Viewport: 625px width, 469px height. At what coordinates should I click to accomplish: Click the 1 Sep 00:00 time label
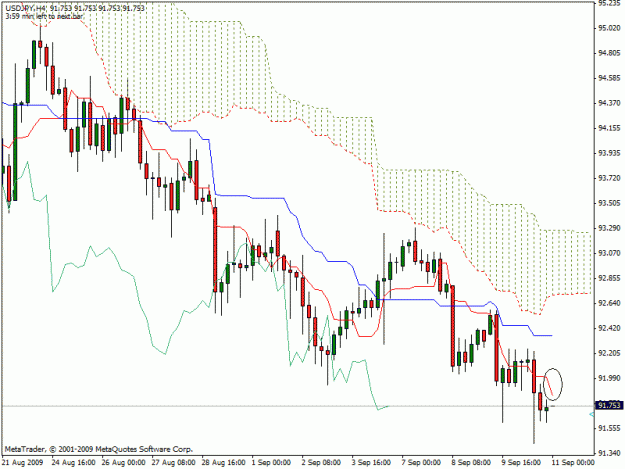(x=271, y=463)
